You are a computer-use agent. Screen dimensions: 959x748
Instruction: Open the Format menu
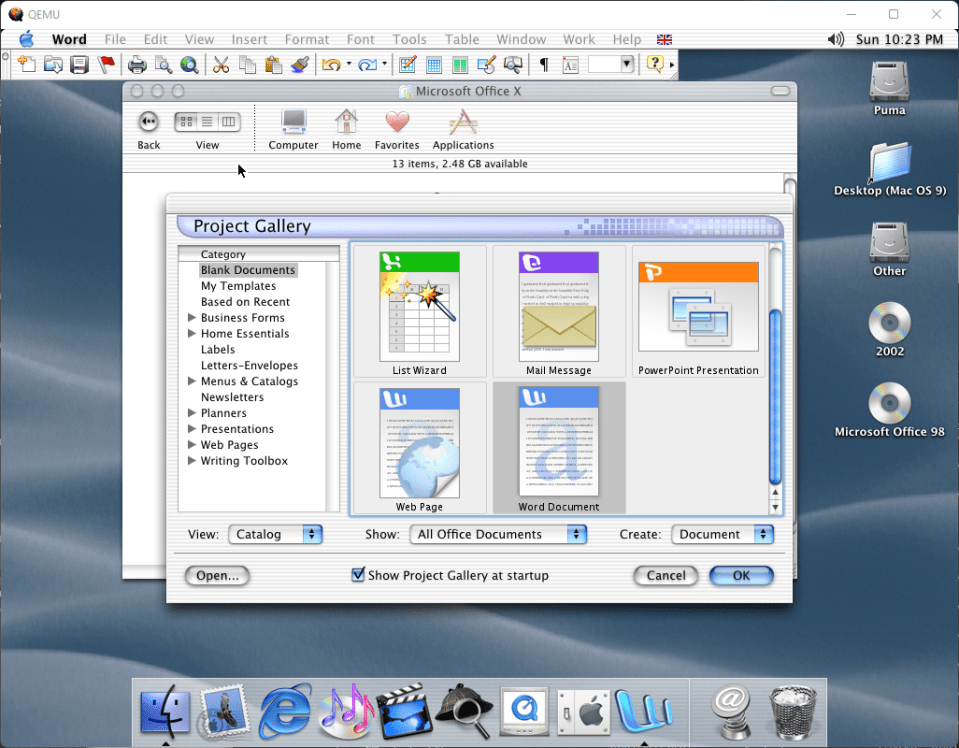(x=306, y=39)
